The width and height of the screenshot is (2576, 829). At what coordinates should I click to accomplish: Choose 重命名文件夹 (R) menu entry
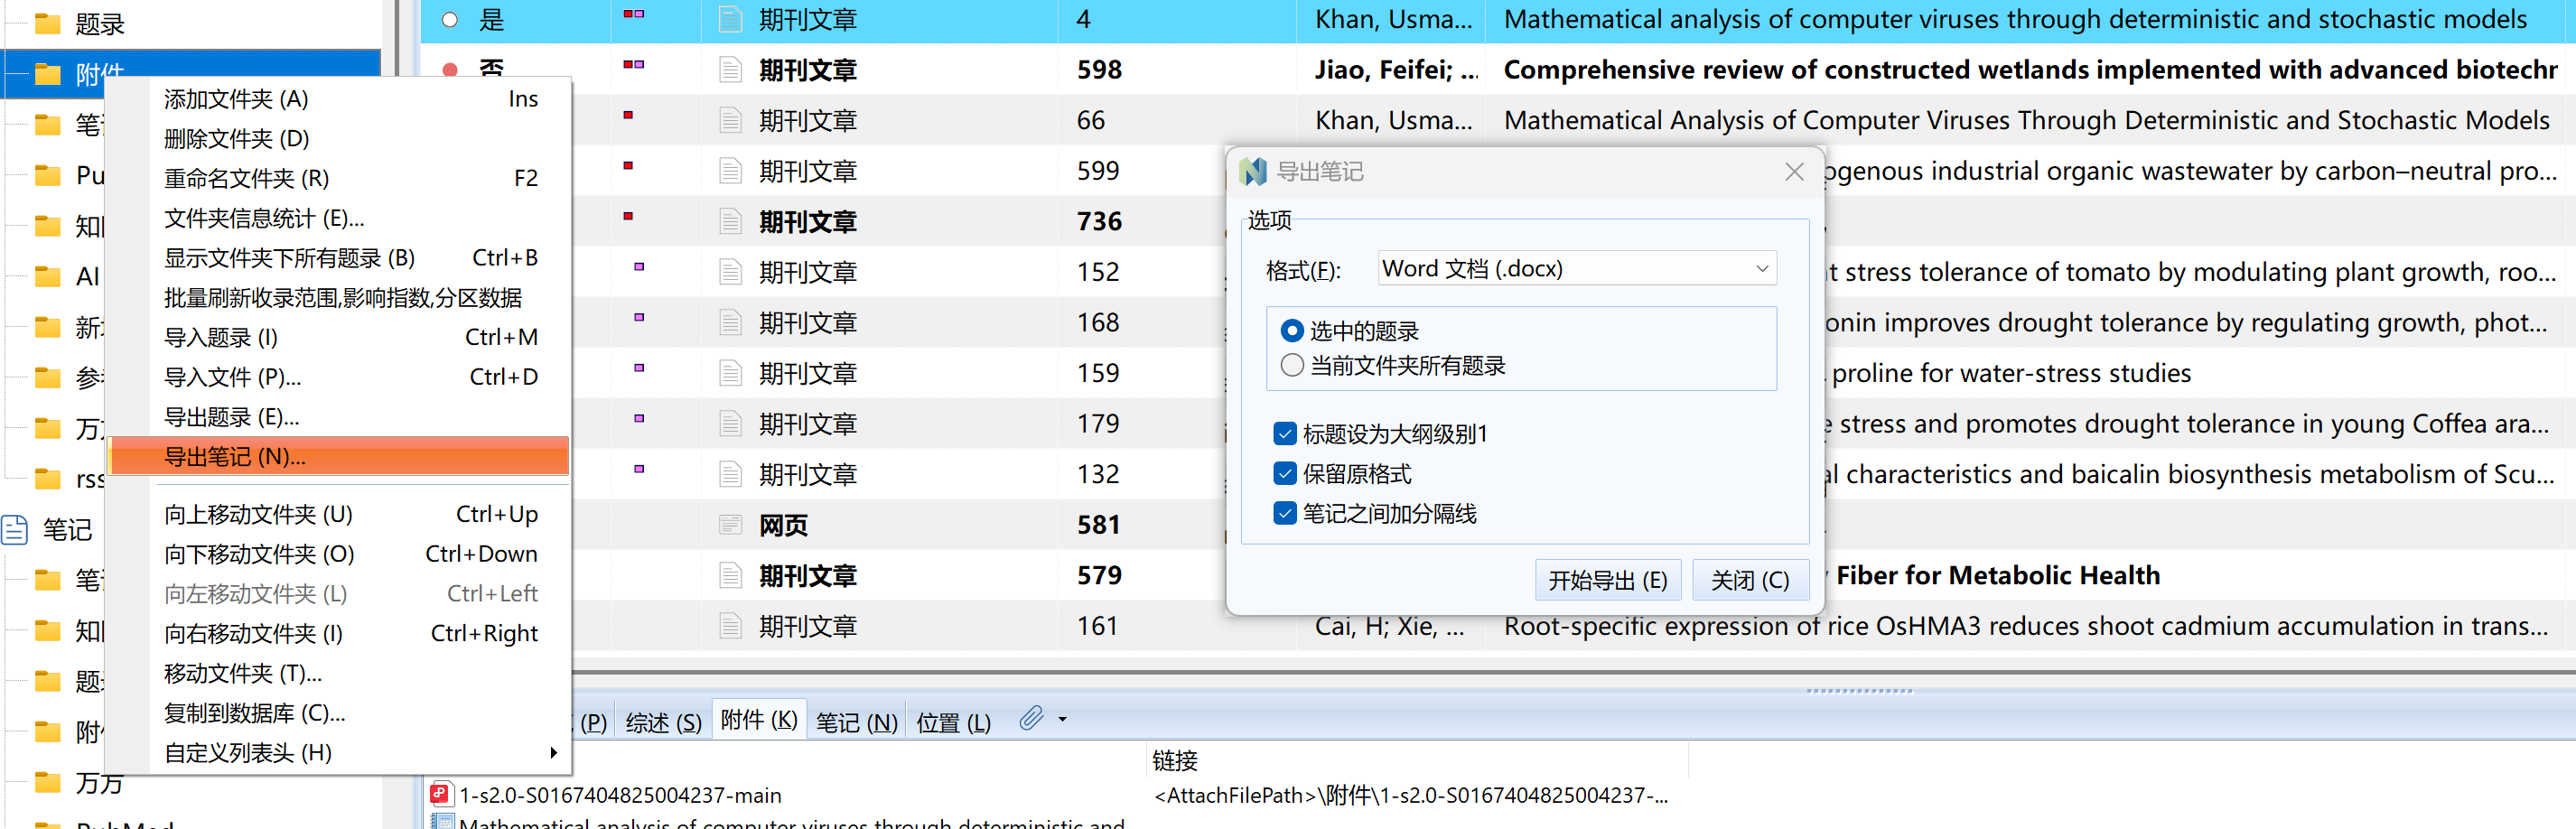pos(339,178)
